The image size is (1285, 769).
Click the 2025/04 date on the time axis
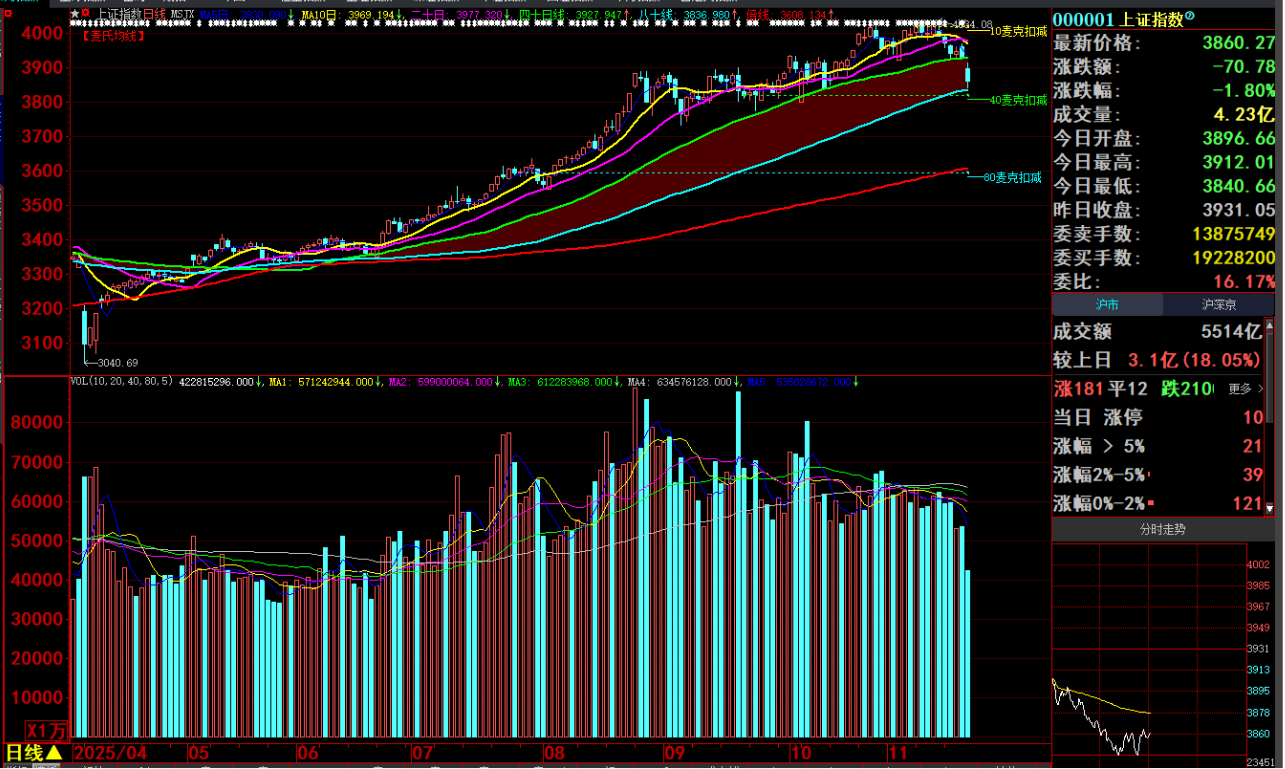111,751
